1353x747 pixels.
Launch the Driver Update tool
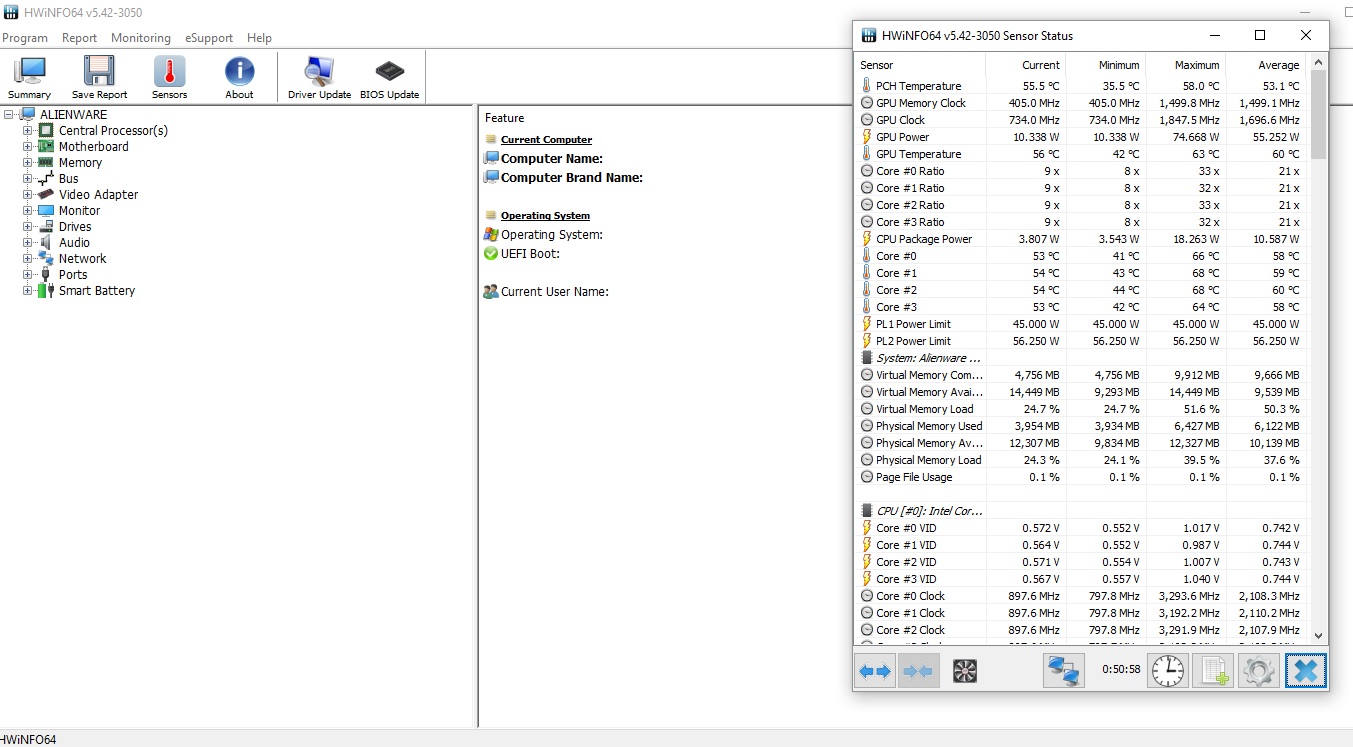[x=319, y=77]
